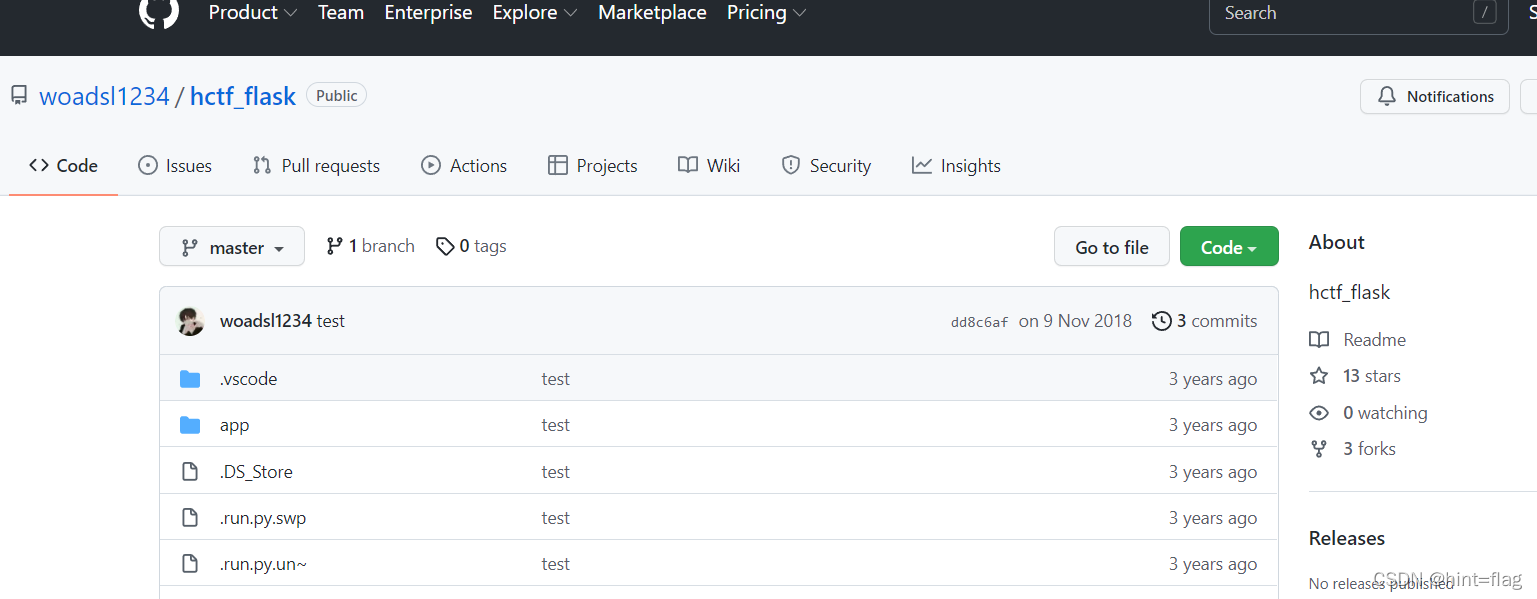Click the .run.py.un~ file icon
Viewport: 1537px width, 599px height.
(x=190, y=564)
